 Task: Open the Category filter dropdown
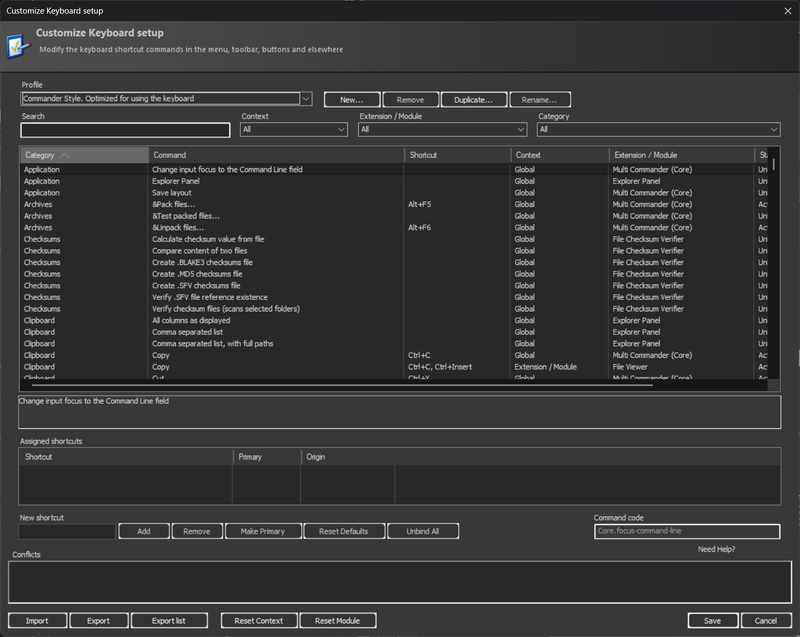(658, 130)
